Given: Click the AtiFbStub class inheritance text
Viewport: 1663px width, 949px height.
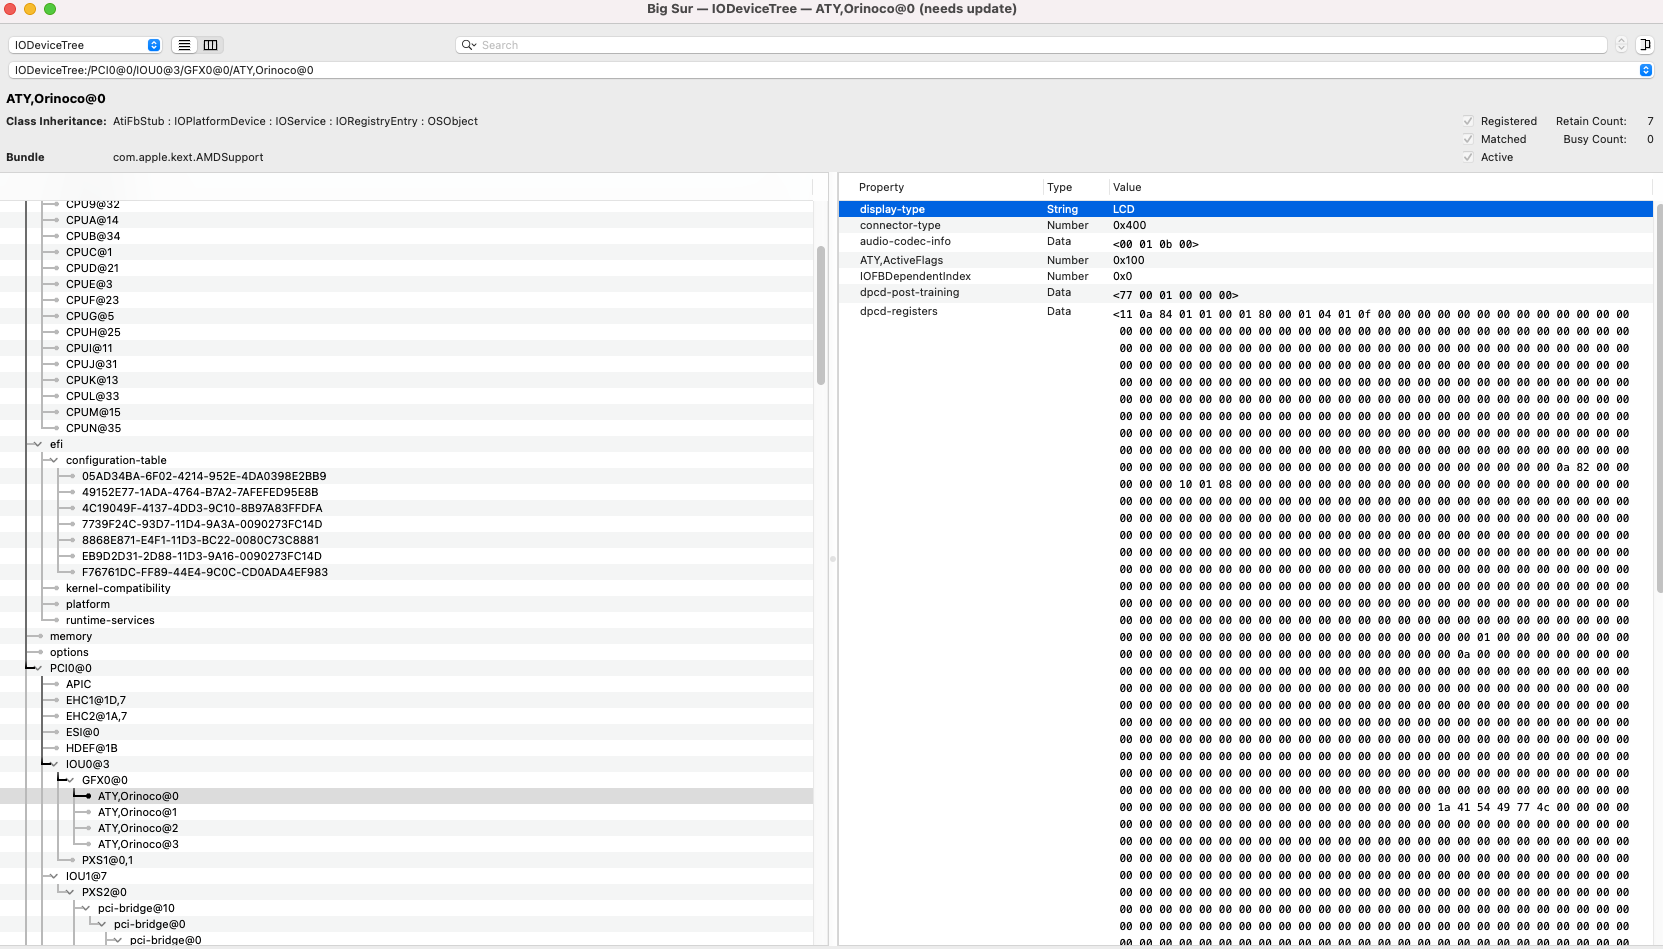Looking at the screenshot, I should [138, 121].
